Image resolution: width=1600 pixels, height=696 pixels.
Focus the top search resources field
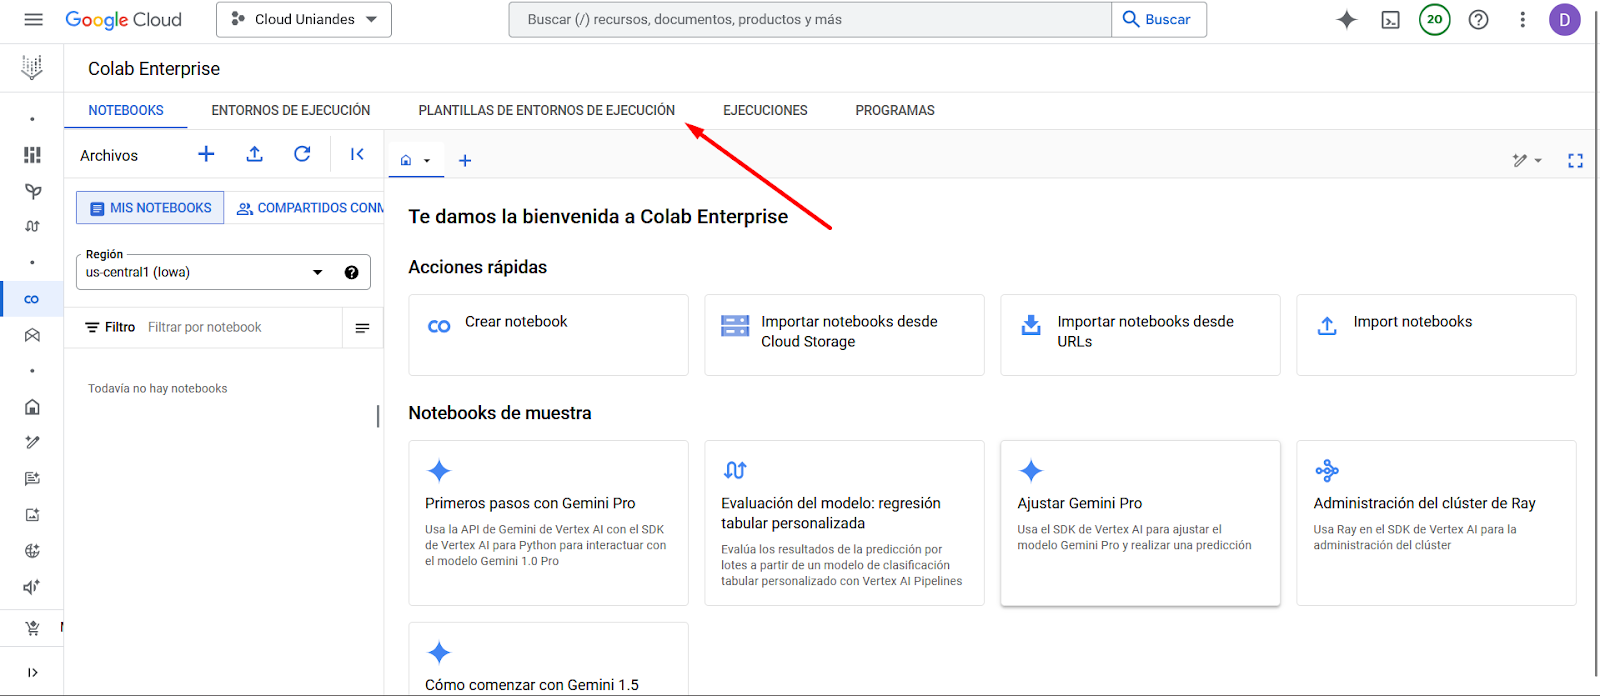click(x=810, y=19)
